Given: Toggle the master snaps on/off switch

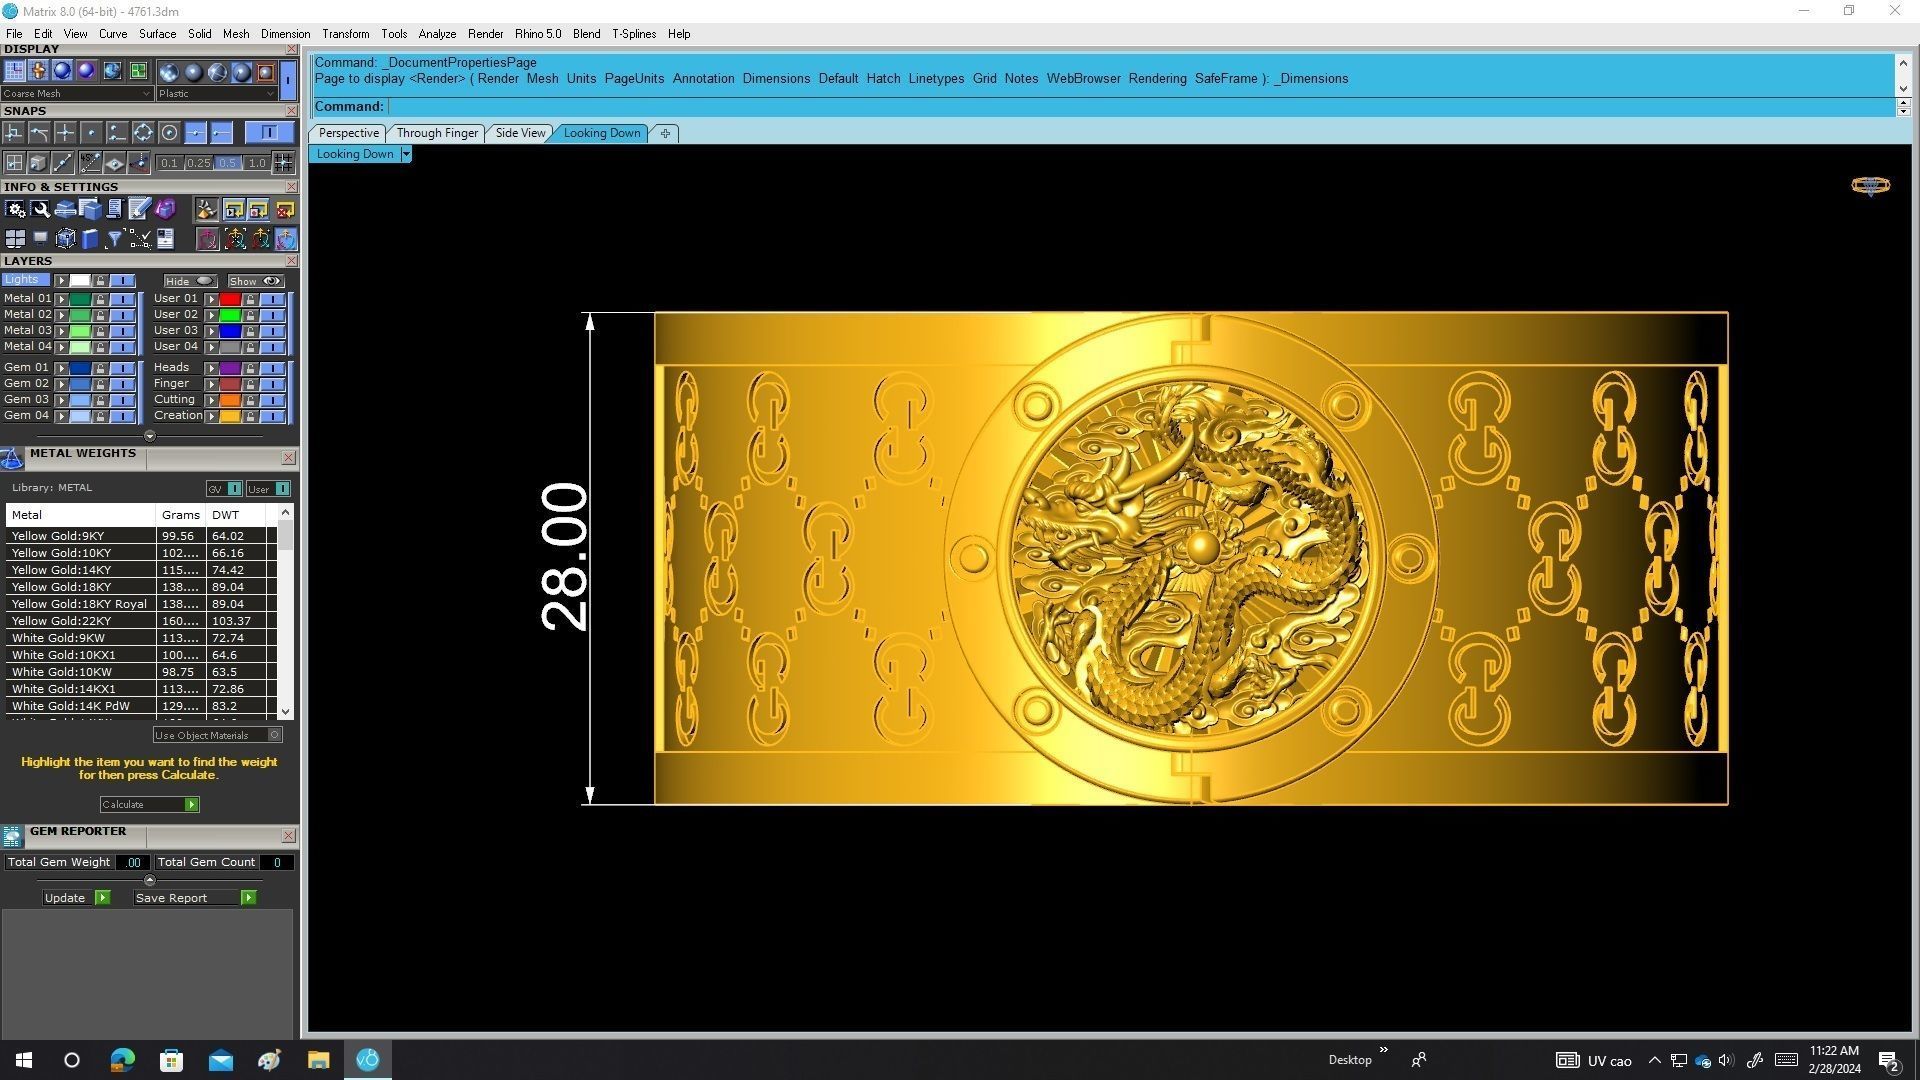Looking at the screenshot, I should point(269,133).
